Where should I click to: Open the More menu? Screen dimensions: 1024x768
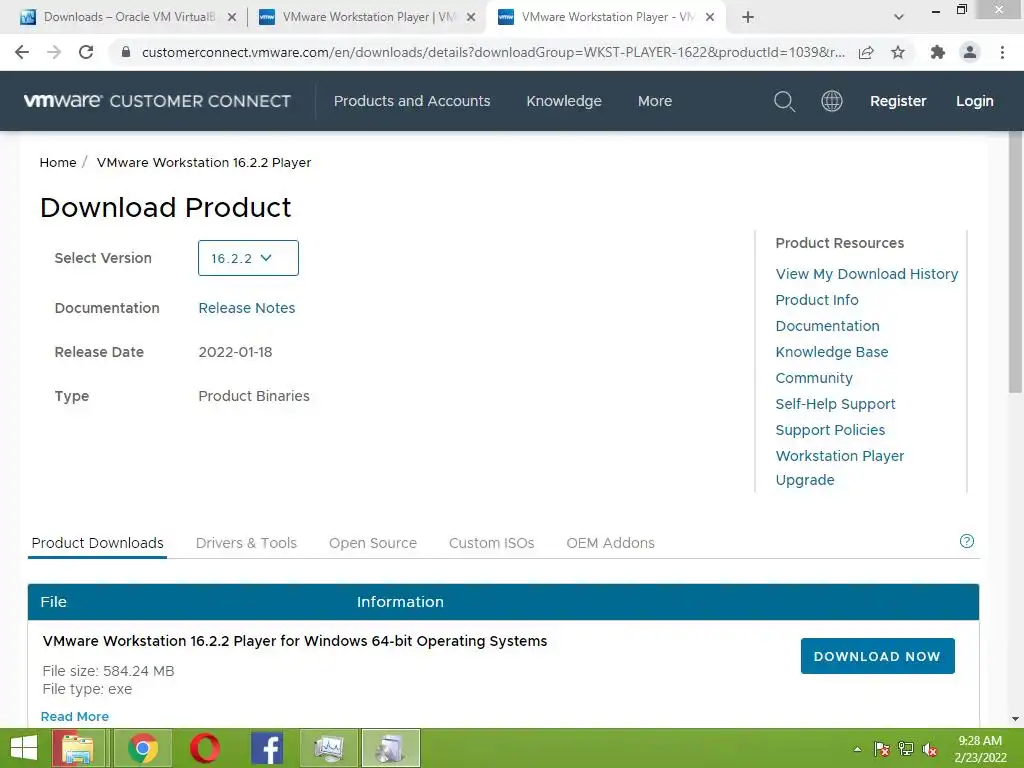coord(655,101)
